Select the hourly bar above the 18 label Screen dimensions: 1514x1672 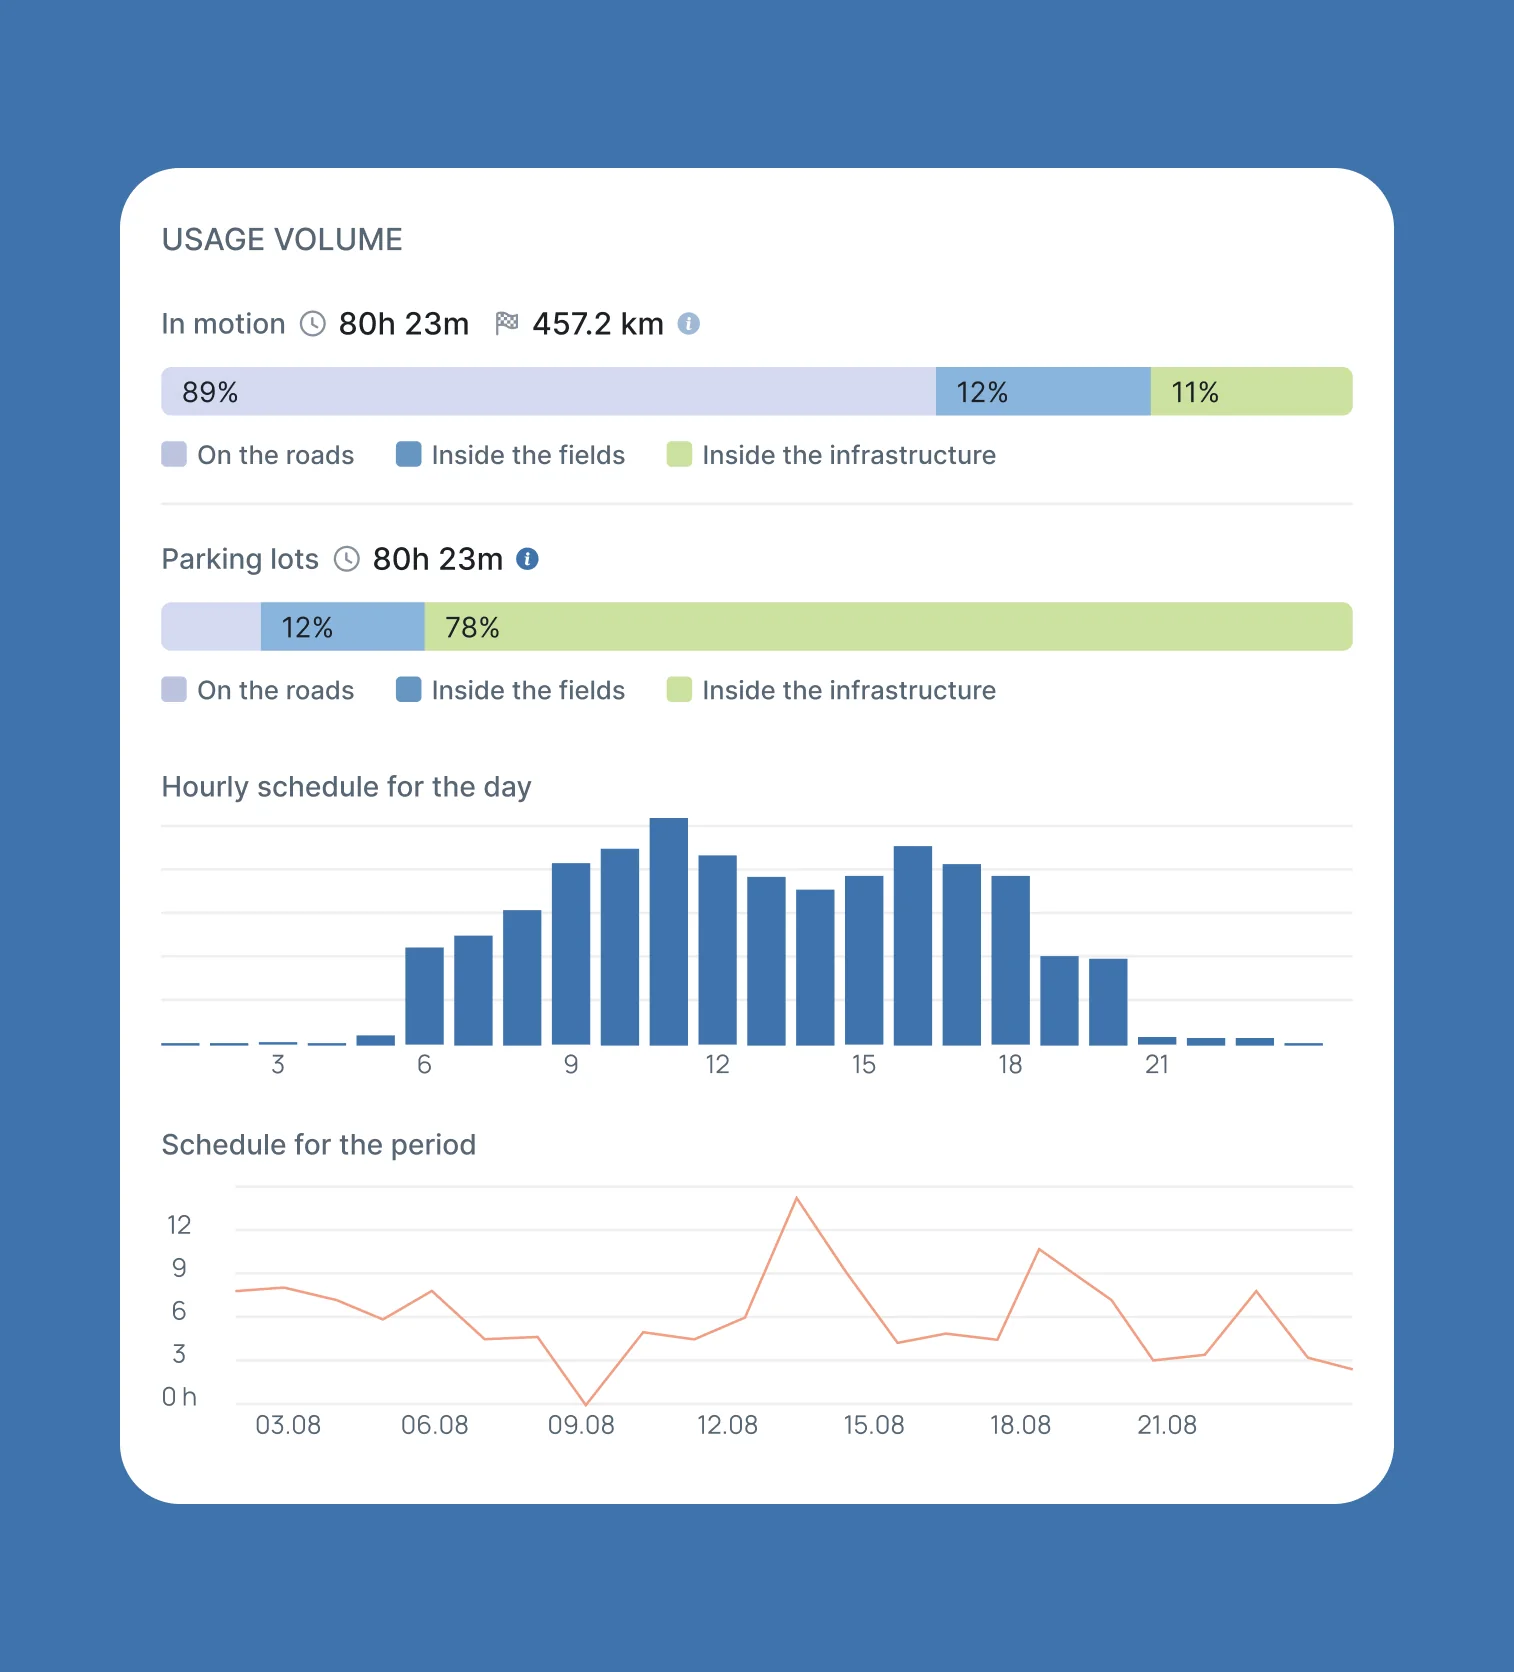[1010, 961]
